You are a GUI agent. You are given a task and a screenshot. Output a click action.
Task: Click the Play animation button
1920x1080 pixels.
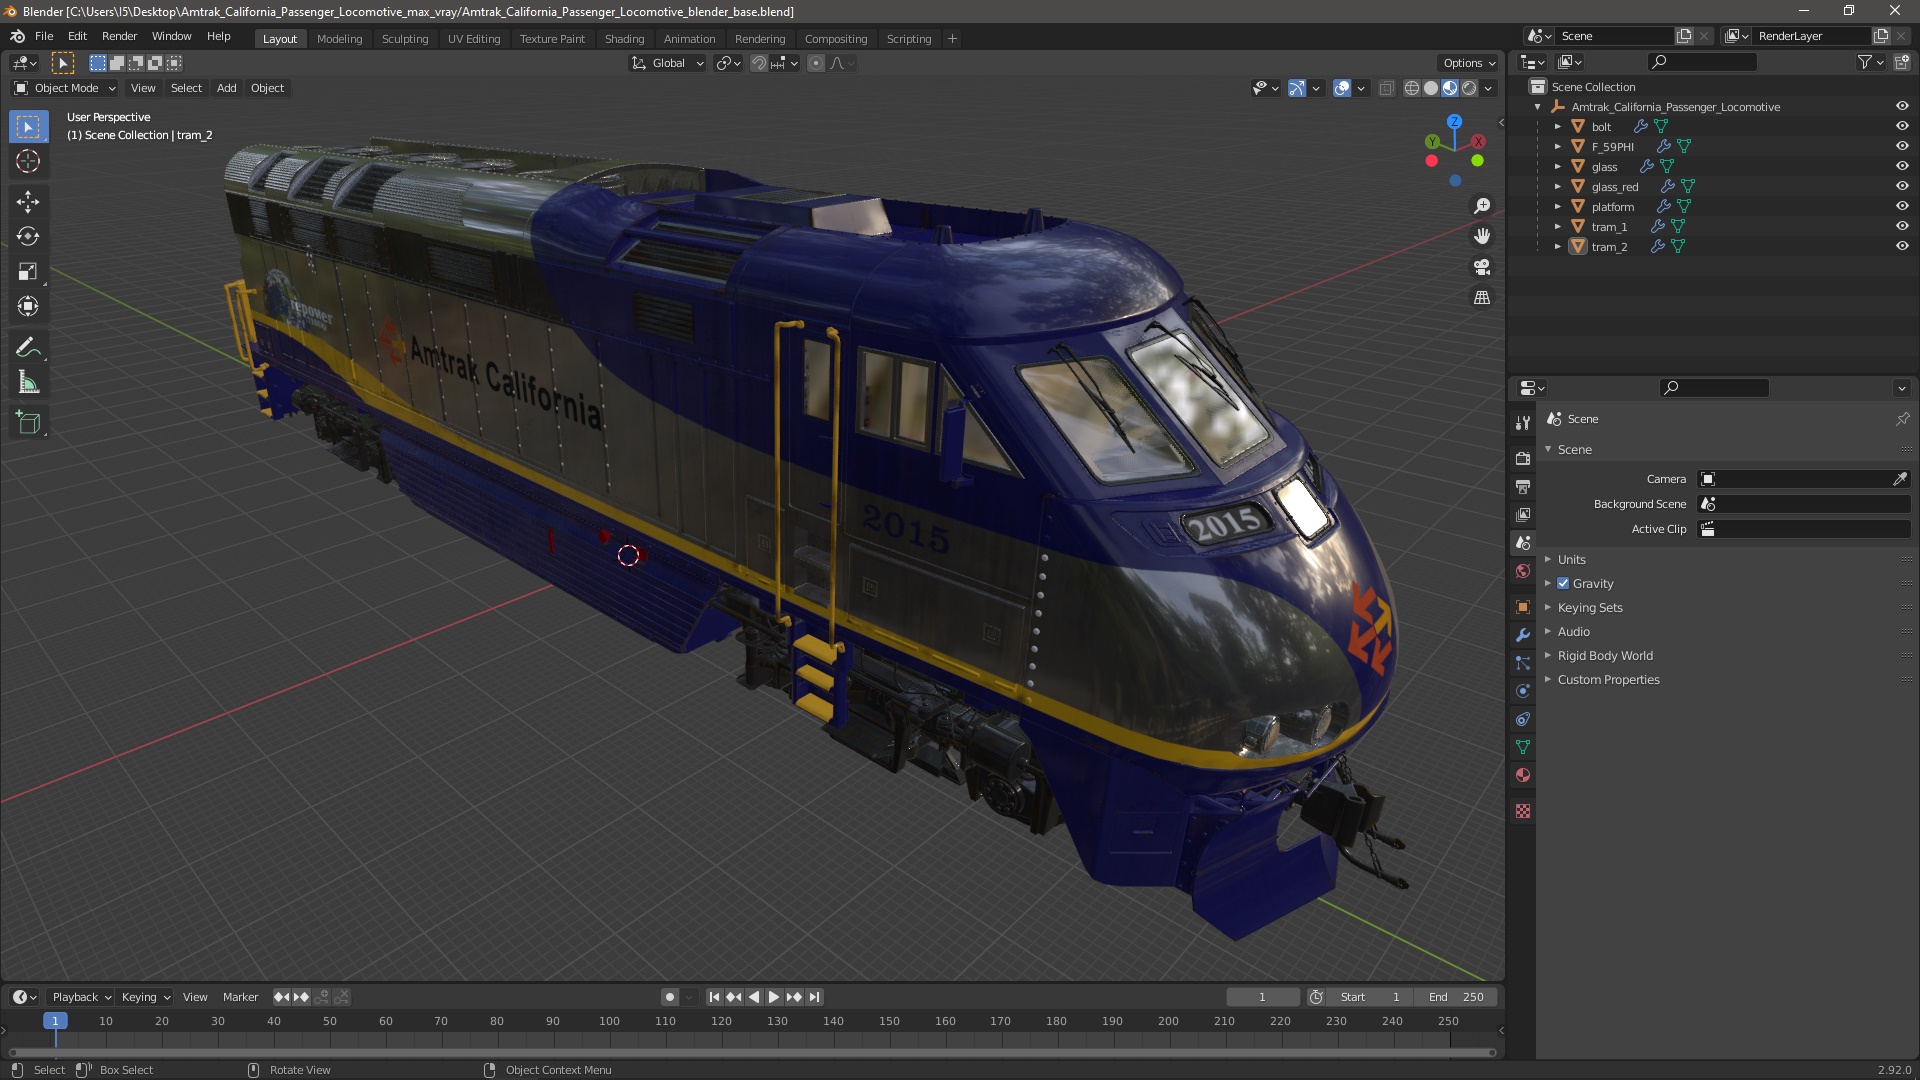[773, 997]
